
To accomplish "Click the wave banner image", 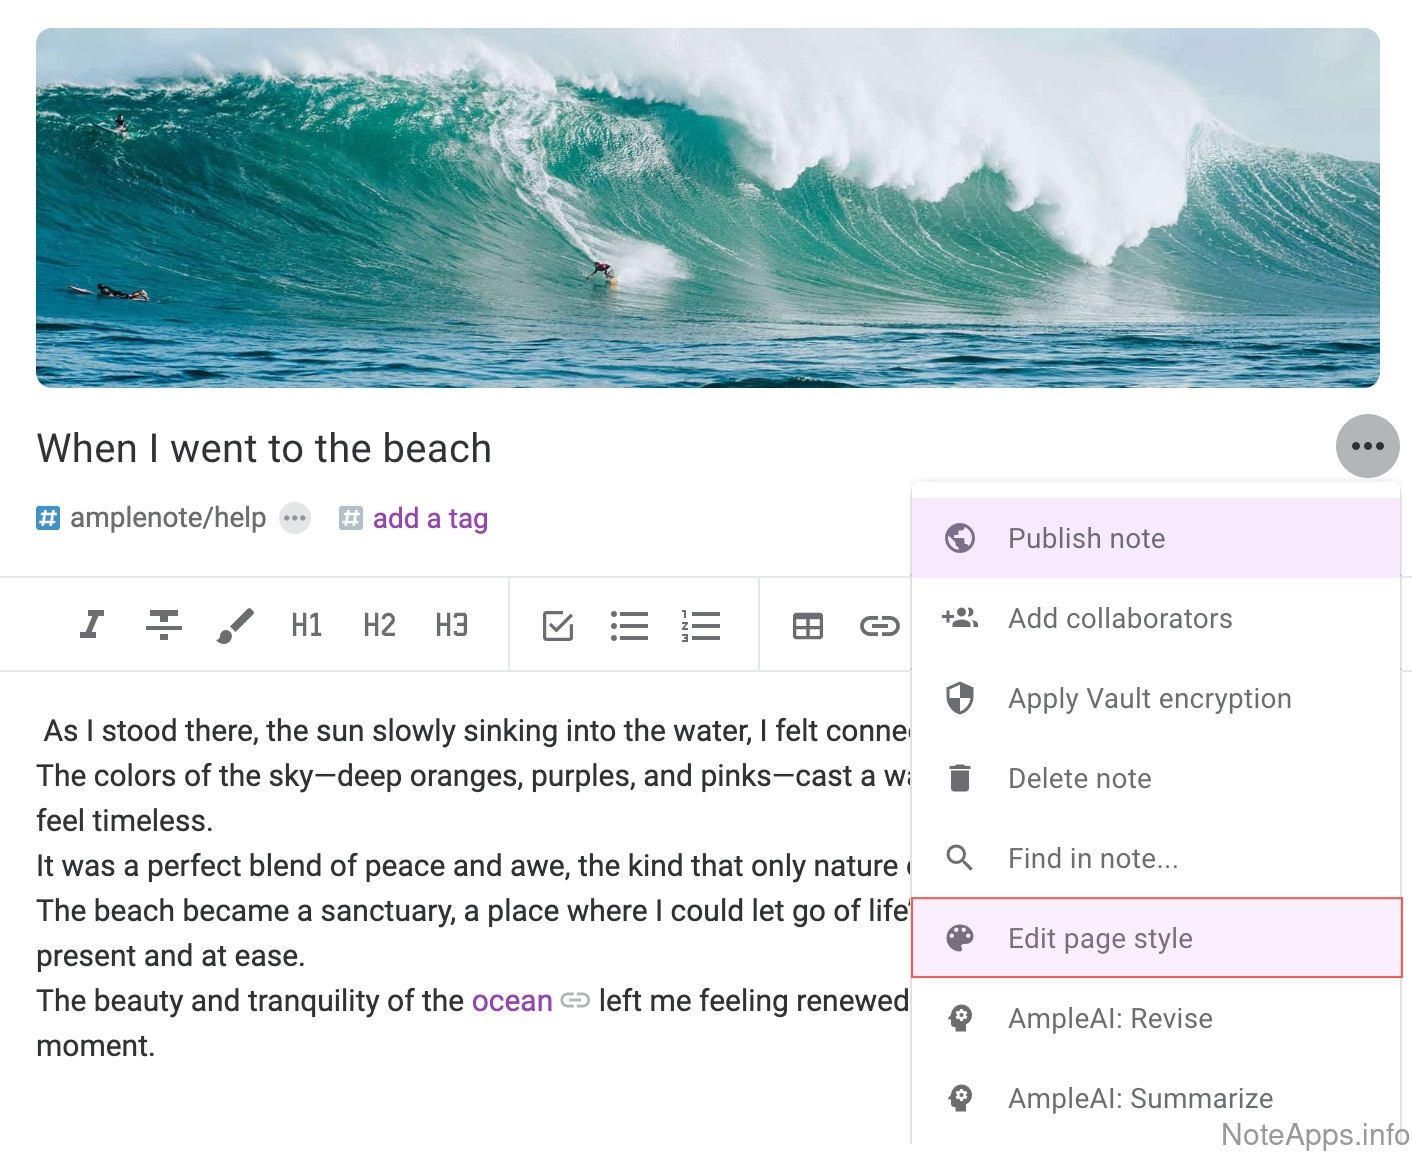I will (x=707, y=208).
